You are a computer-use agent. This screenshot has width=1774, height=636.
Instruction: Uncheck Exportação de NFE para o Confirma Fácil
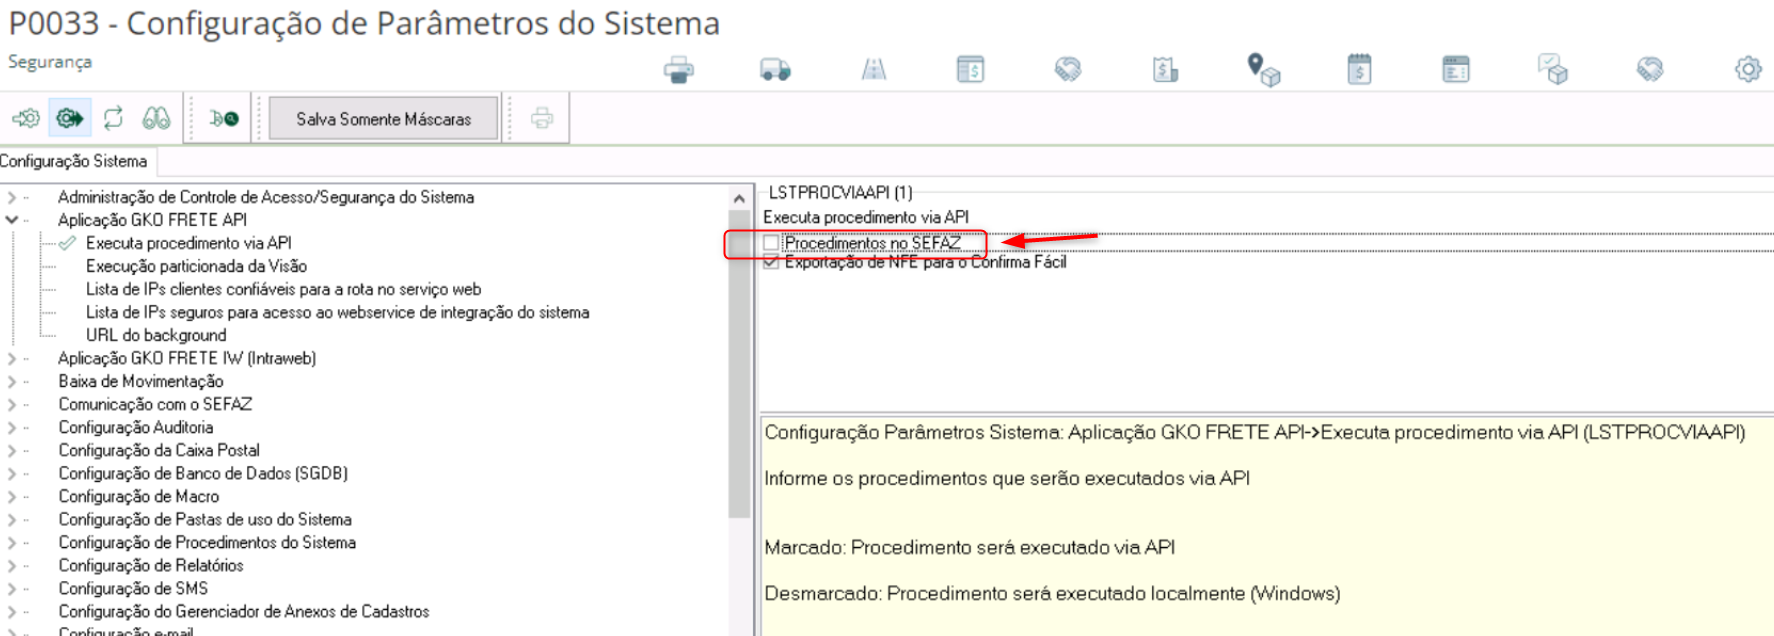tap(770, 262)
